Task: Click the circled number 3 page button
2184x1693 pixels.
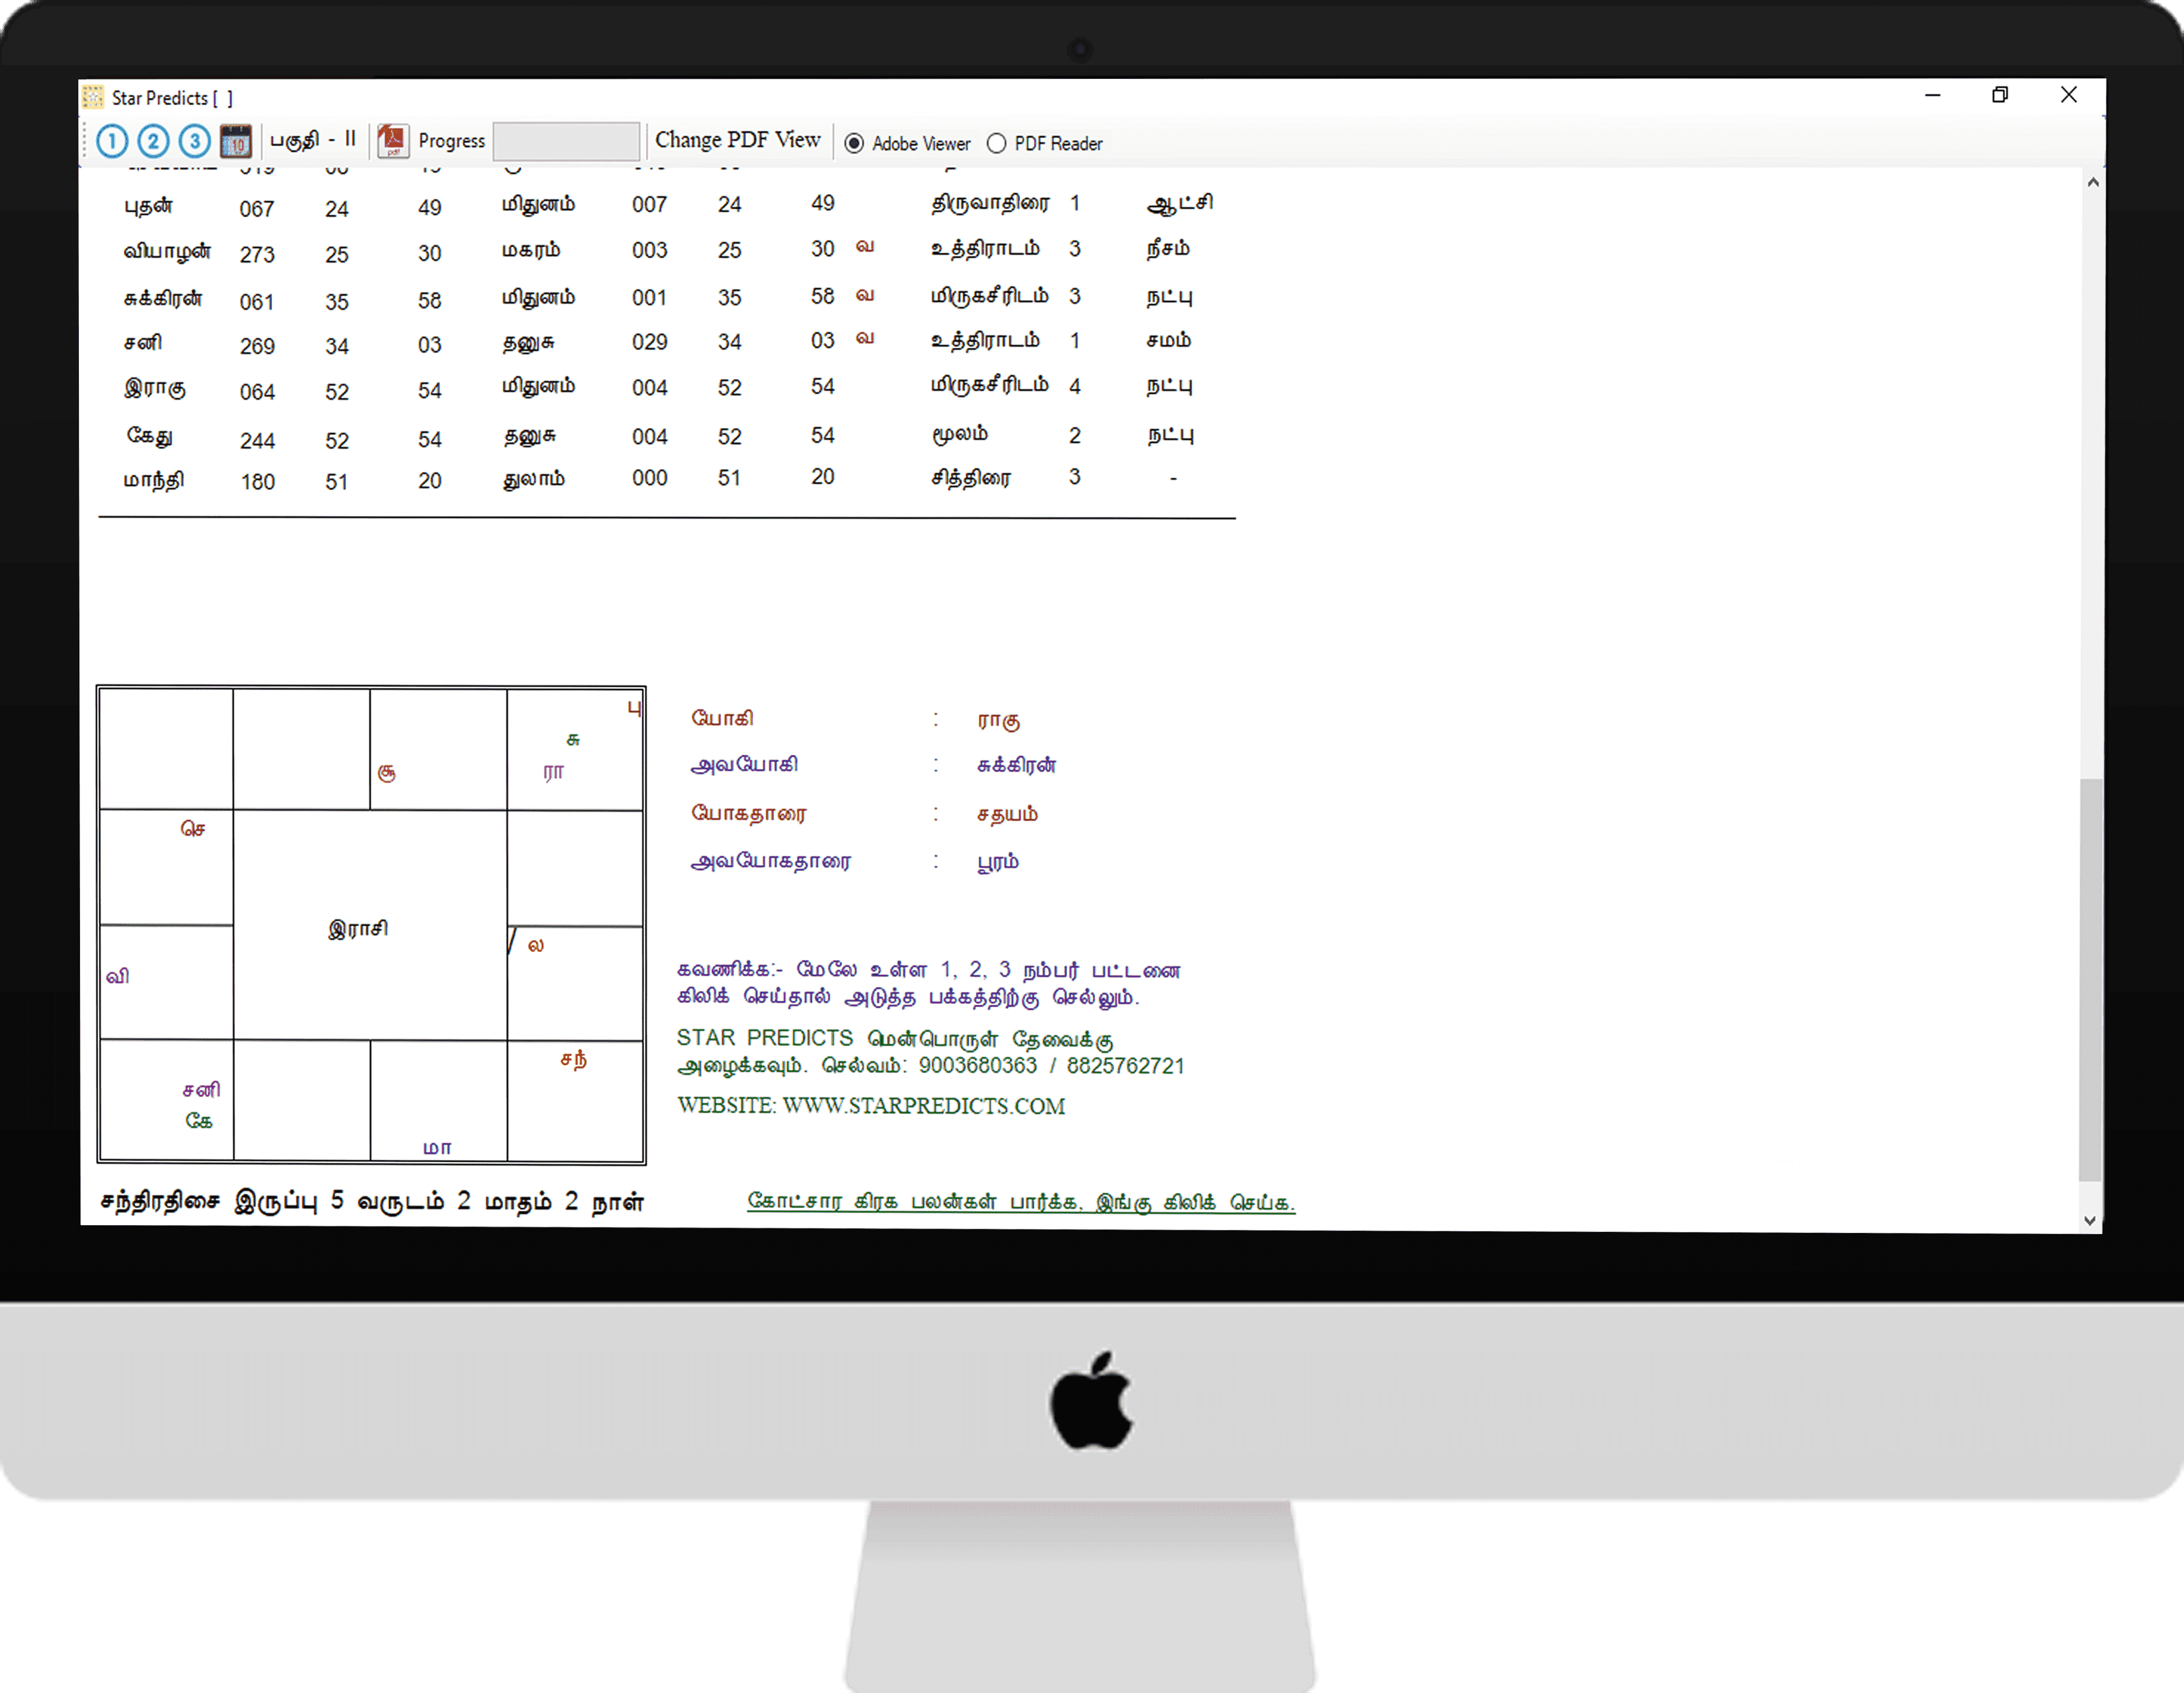Action: (x=195, y=141)
